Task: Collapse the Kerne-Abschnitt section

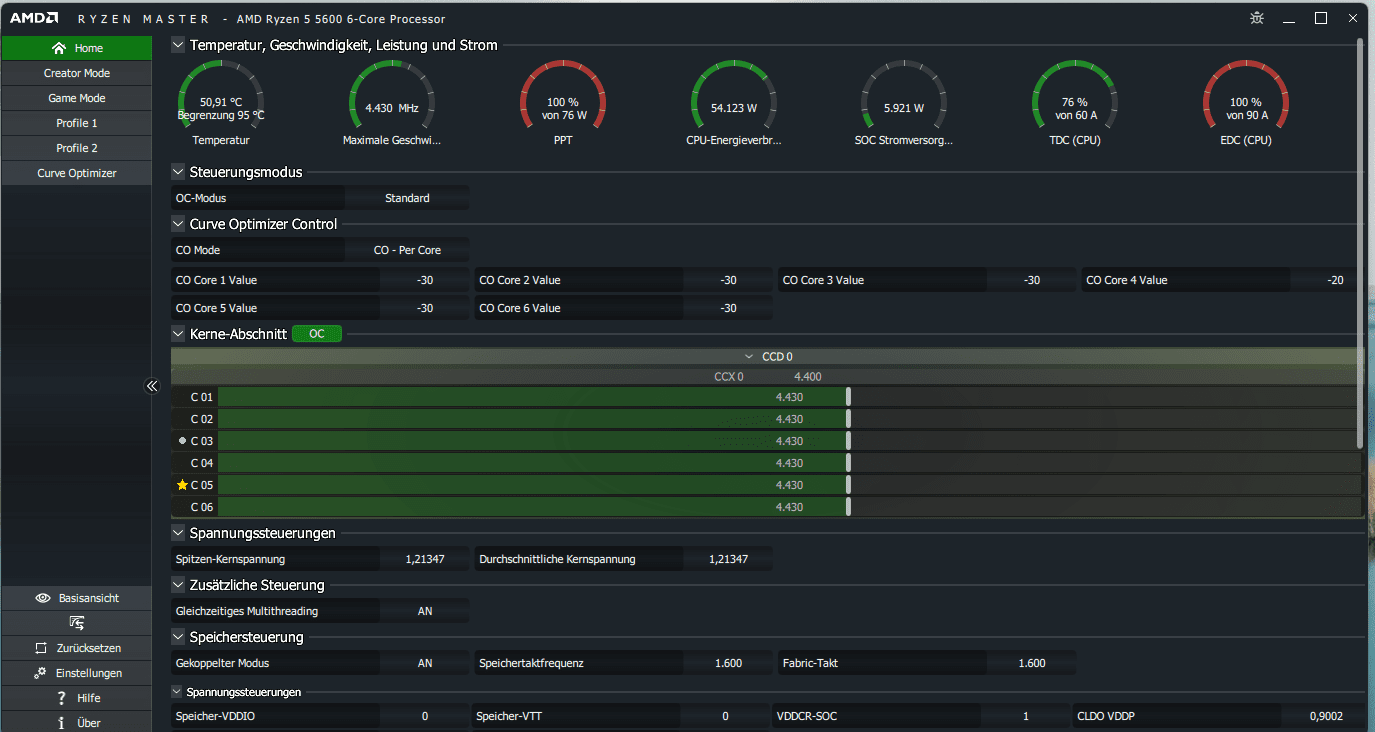Action: pos(178,334)
